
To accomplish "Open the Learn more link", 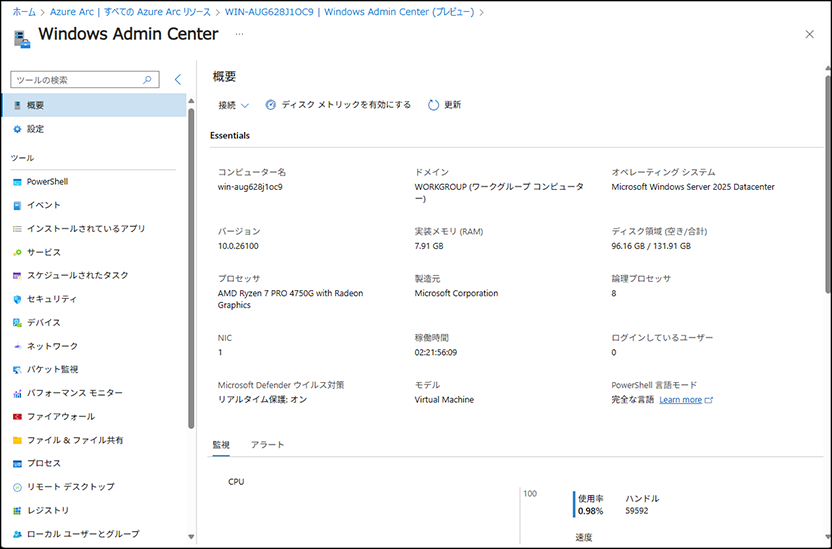I will click(x=680, y=400).
